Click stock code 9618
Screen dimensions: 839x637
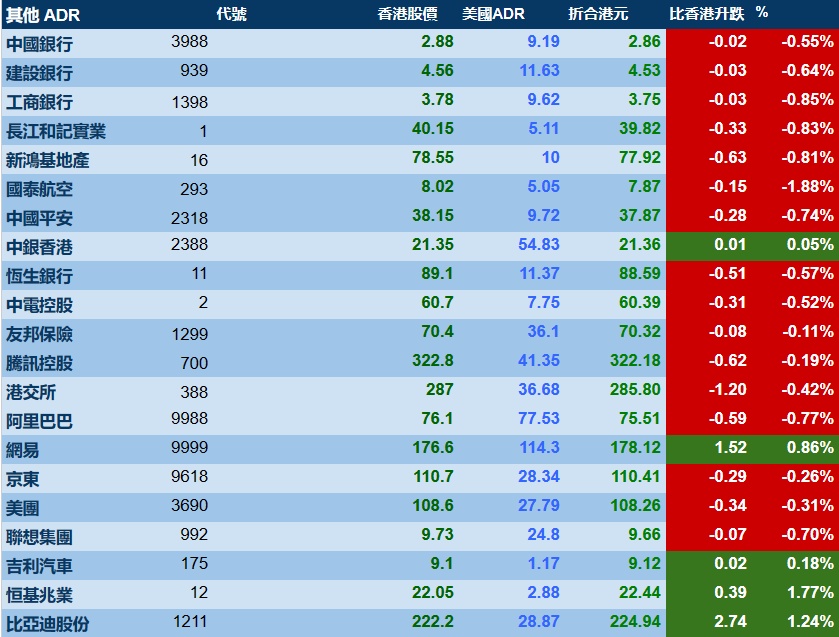(x=189, y=476)
